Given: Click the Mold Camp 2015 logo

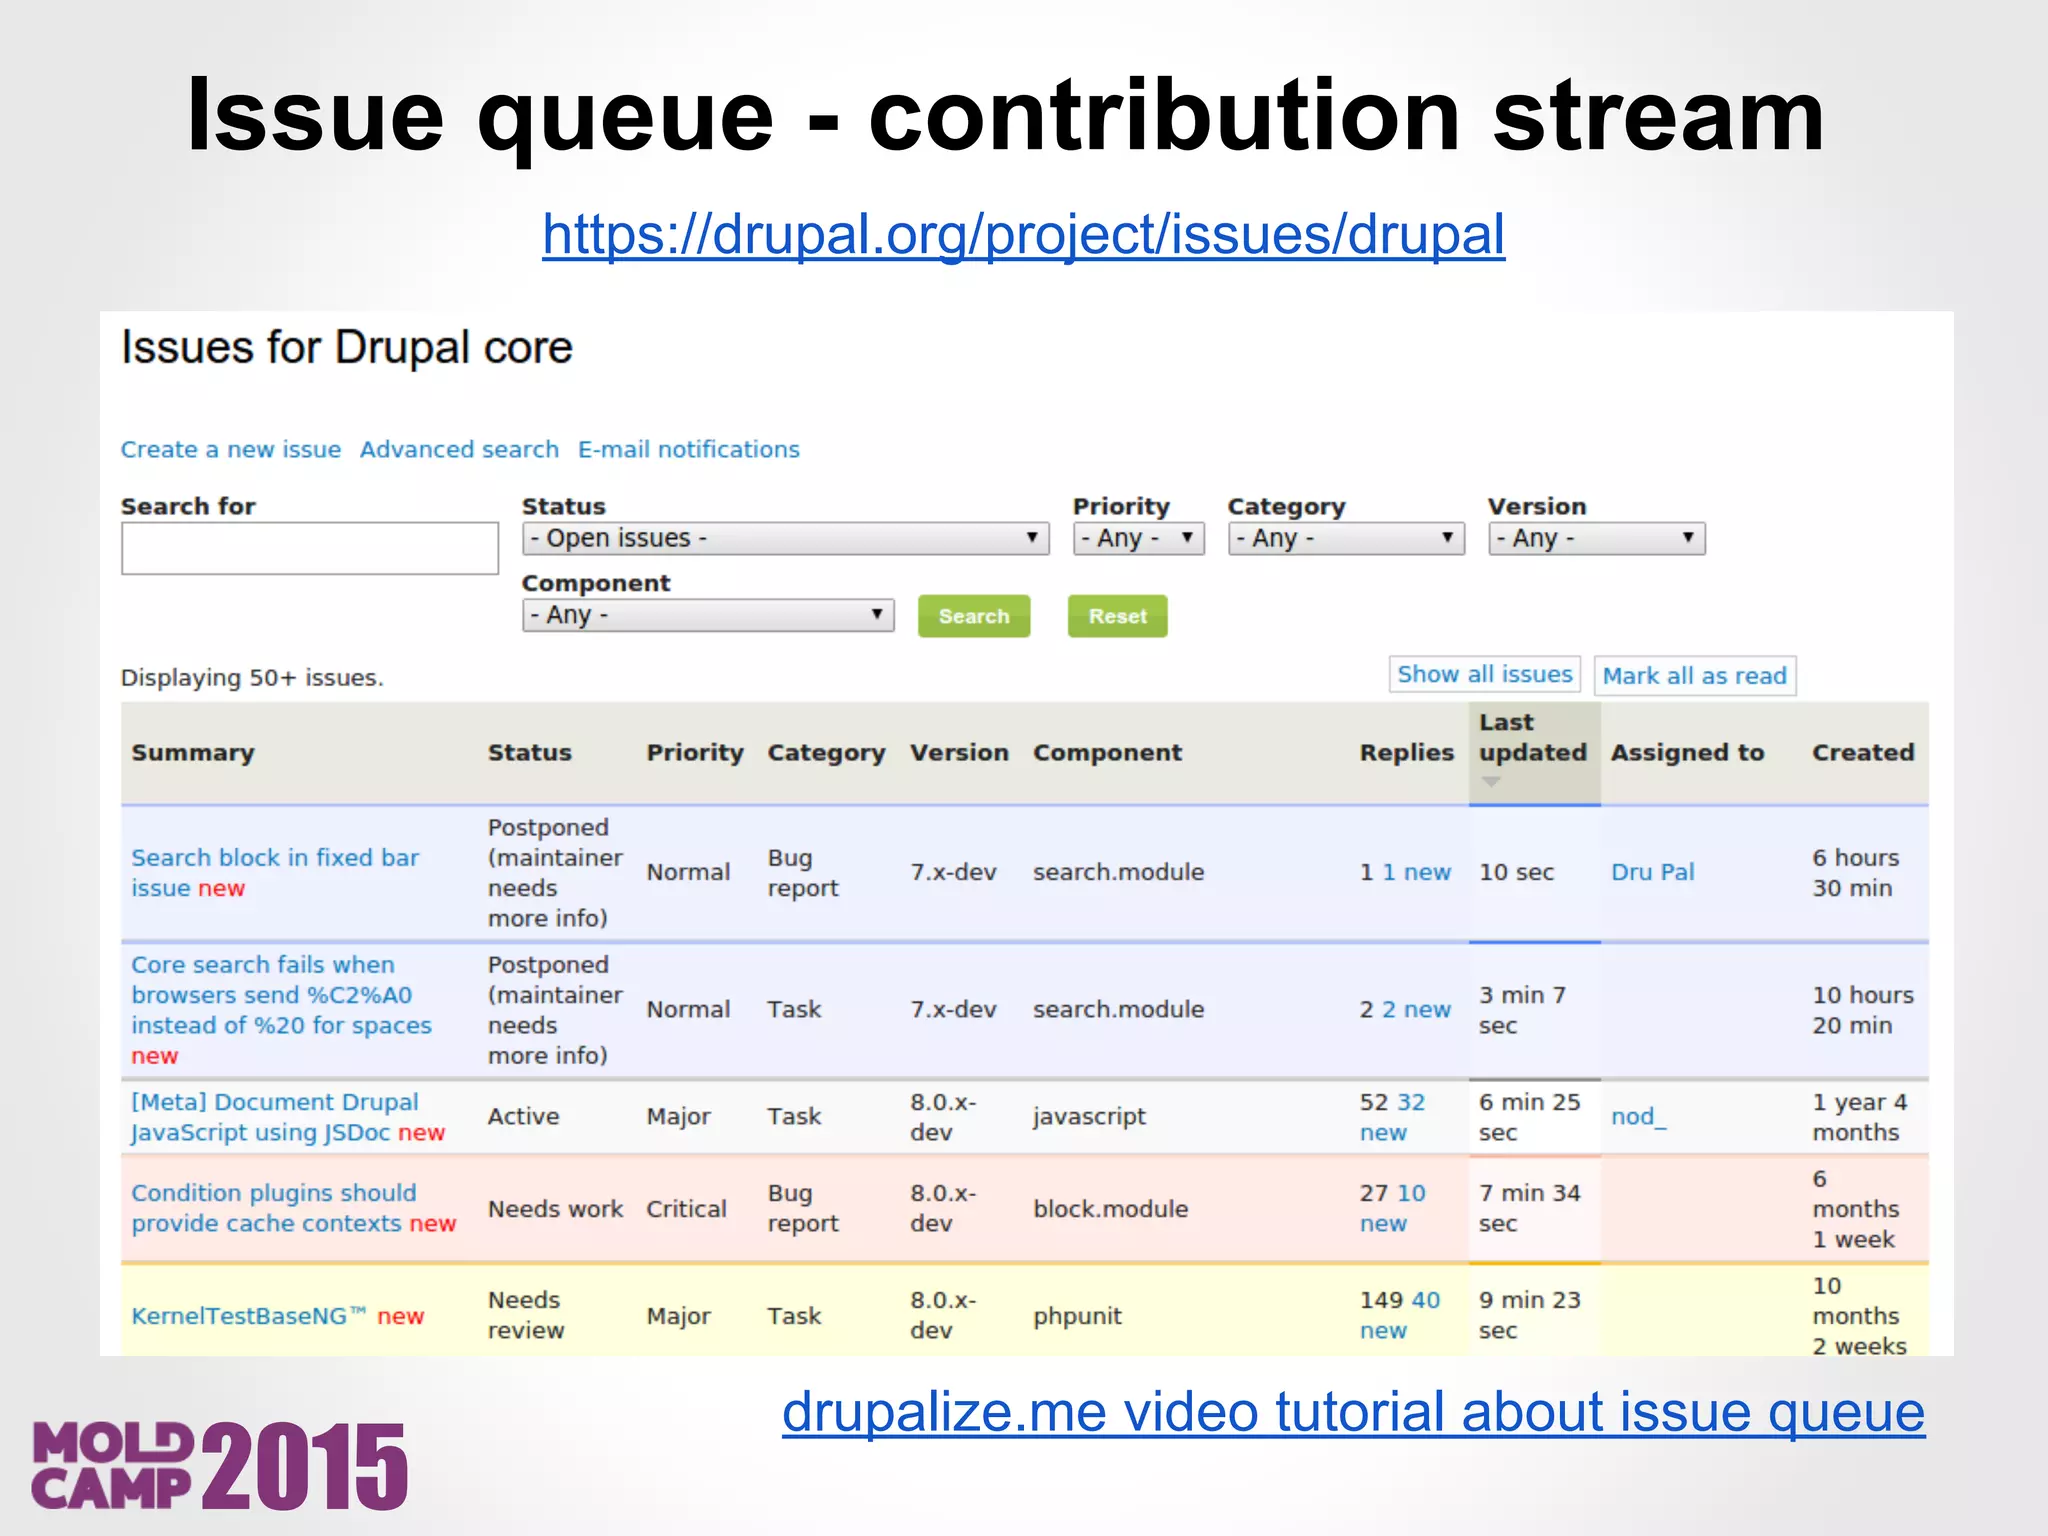Looking at the screenshot, I should pos(220,1465).
